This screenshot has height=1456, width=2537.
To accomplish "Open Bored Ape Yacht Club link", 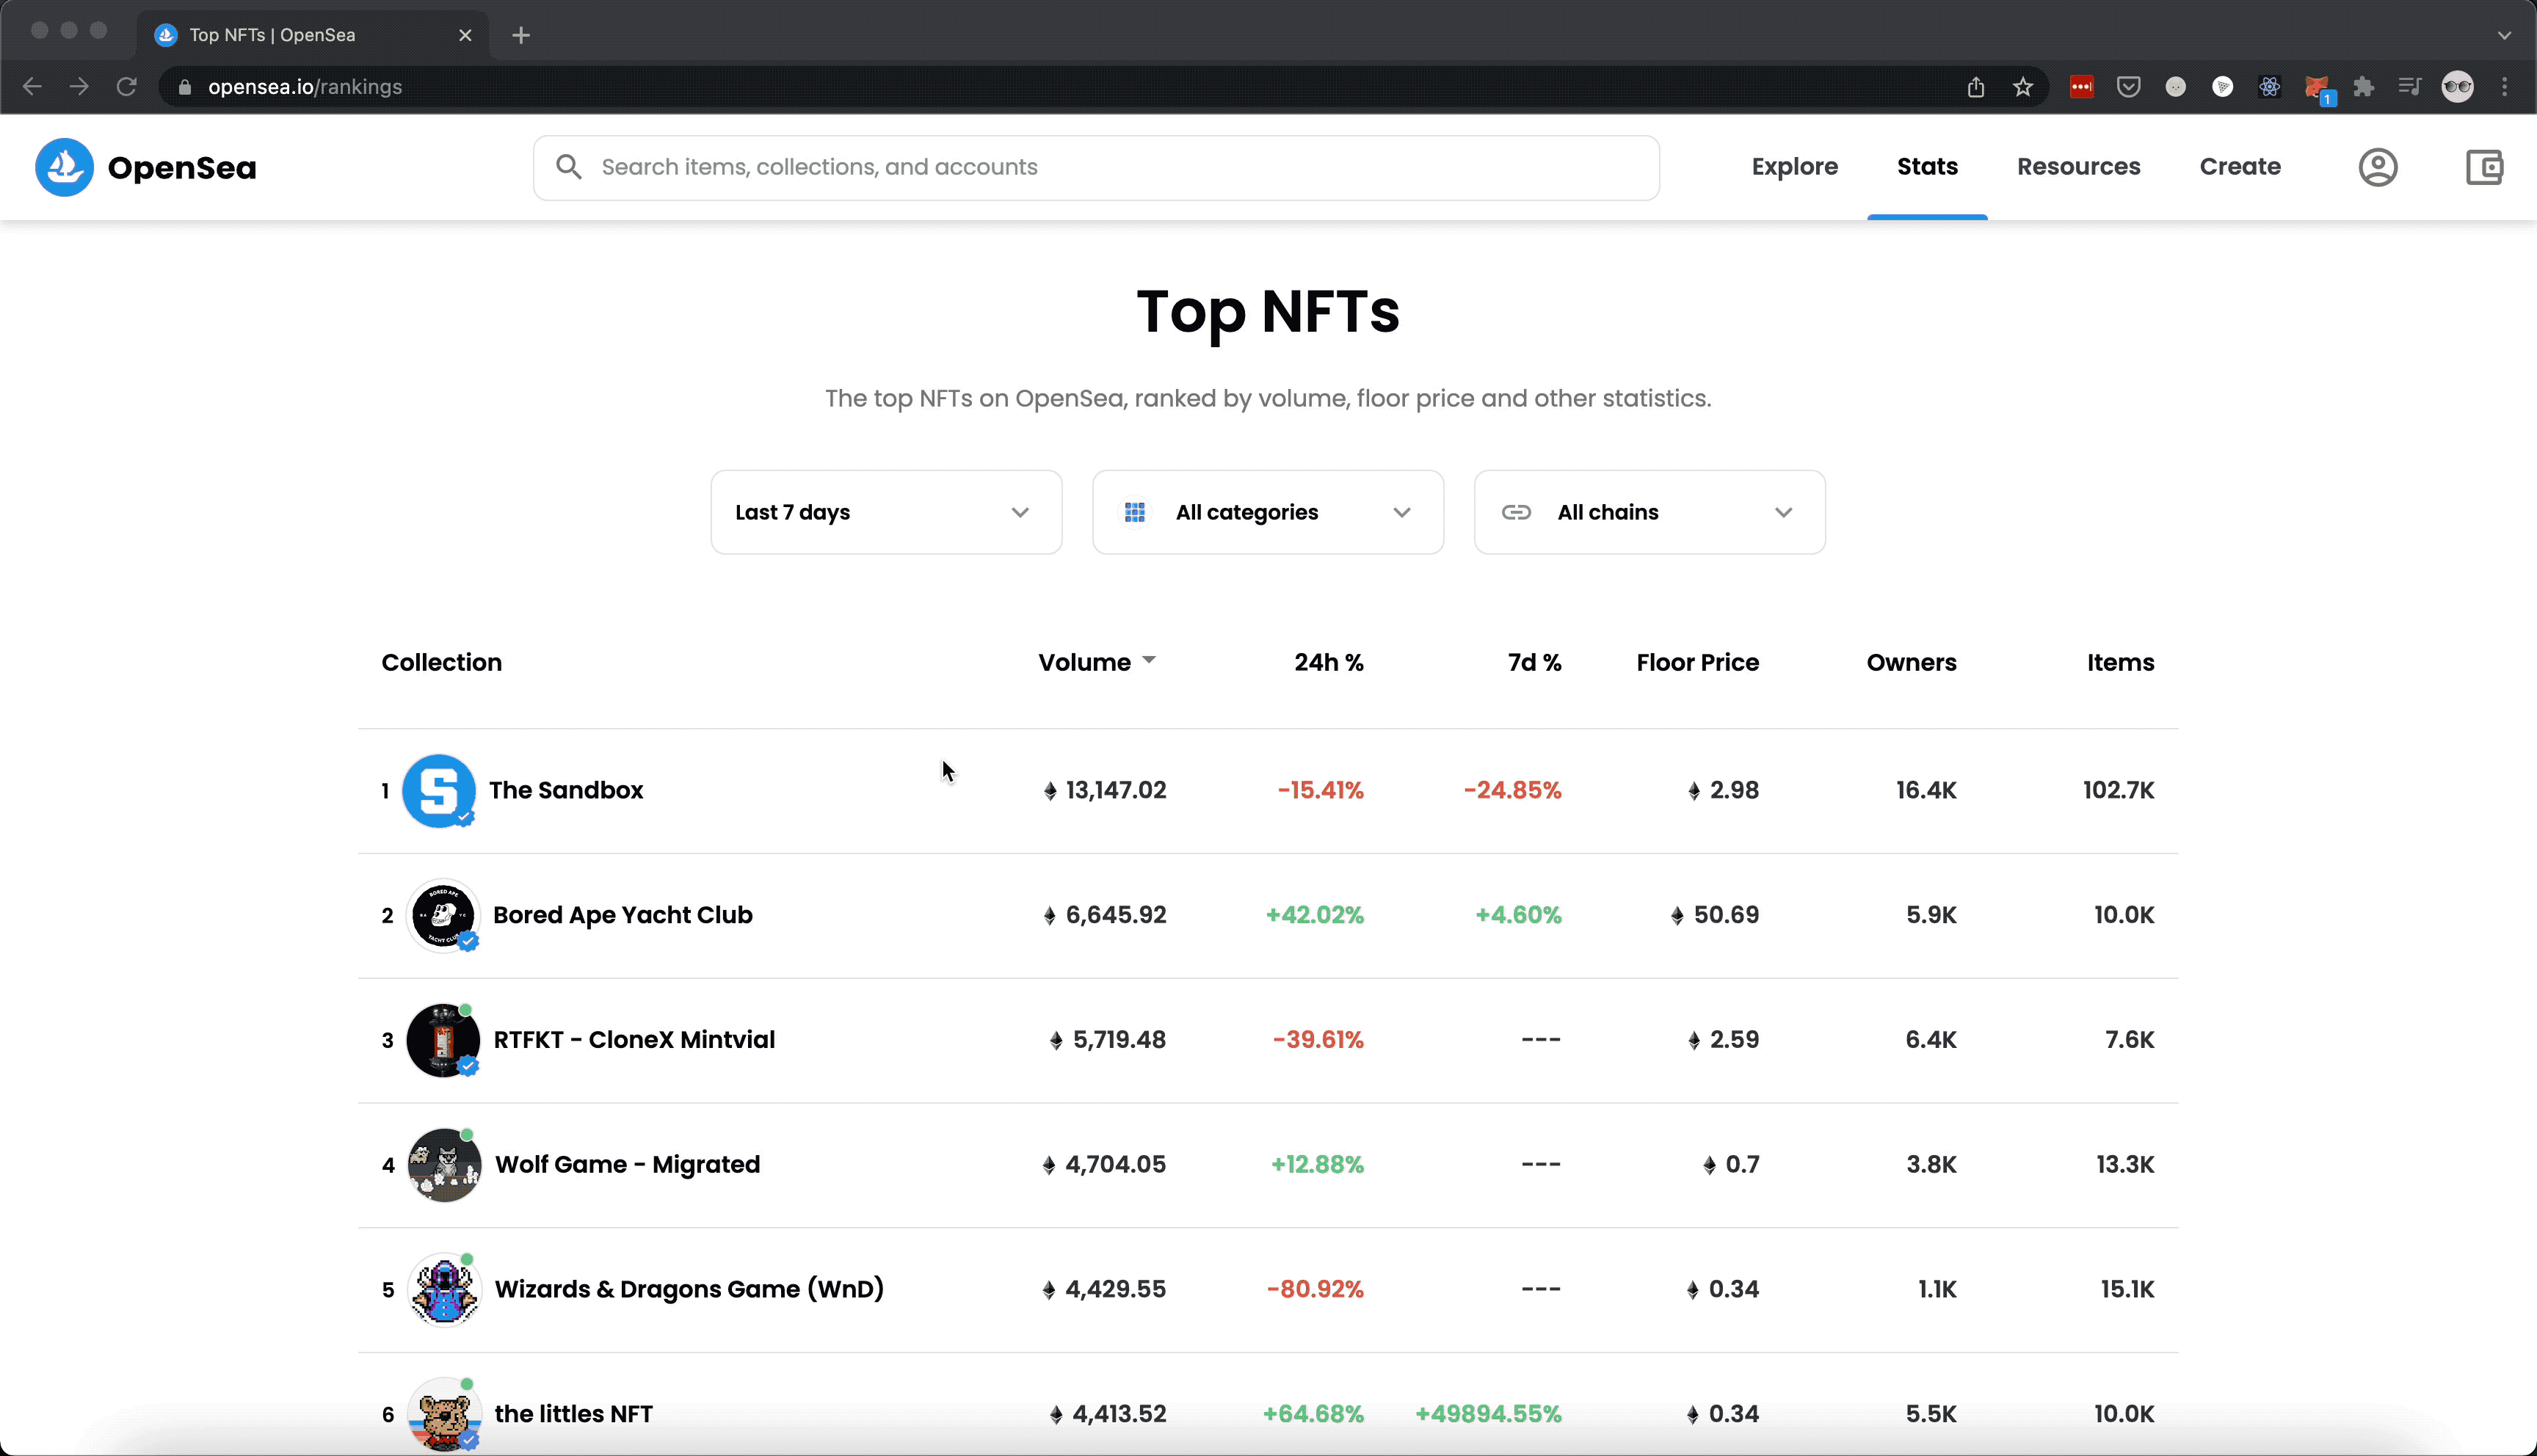I will (x=623, y=915).
